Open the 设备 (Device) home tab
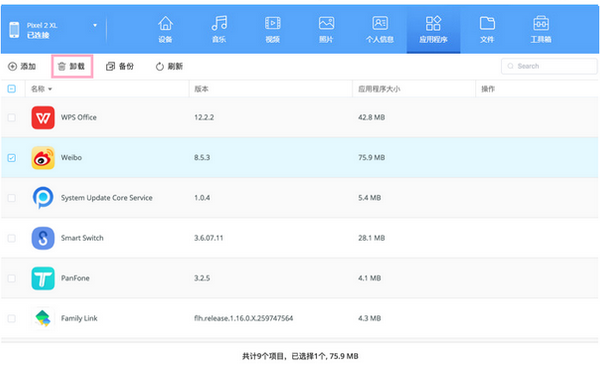Screen dimensions: 600x369 165,29
